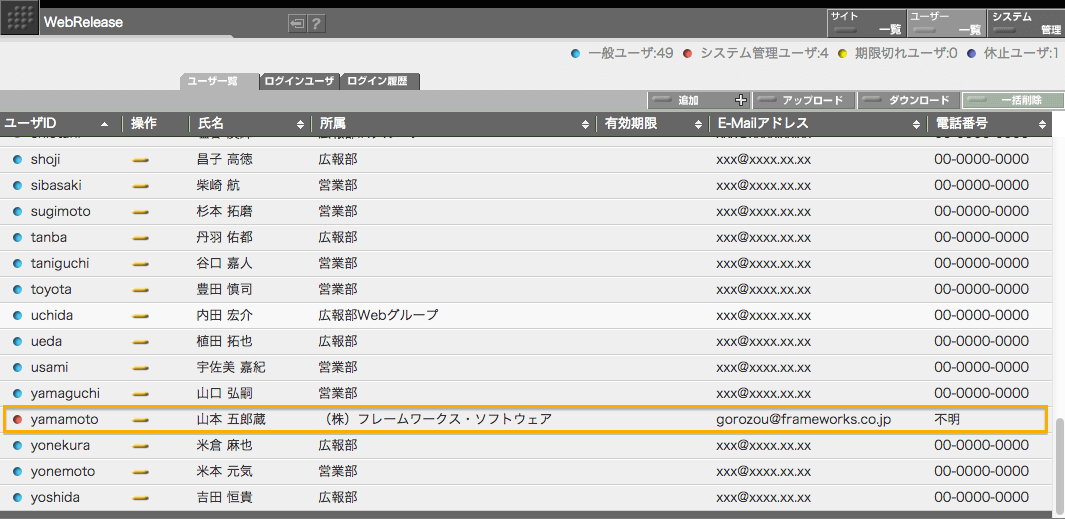This screenshot has height=519, width=1065.
Task: Sort the list by ユーザID column arrow
Action: click(105, 124)
